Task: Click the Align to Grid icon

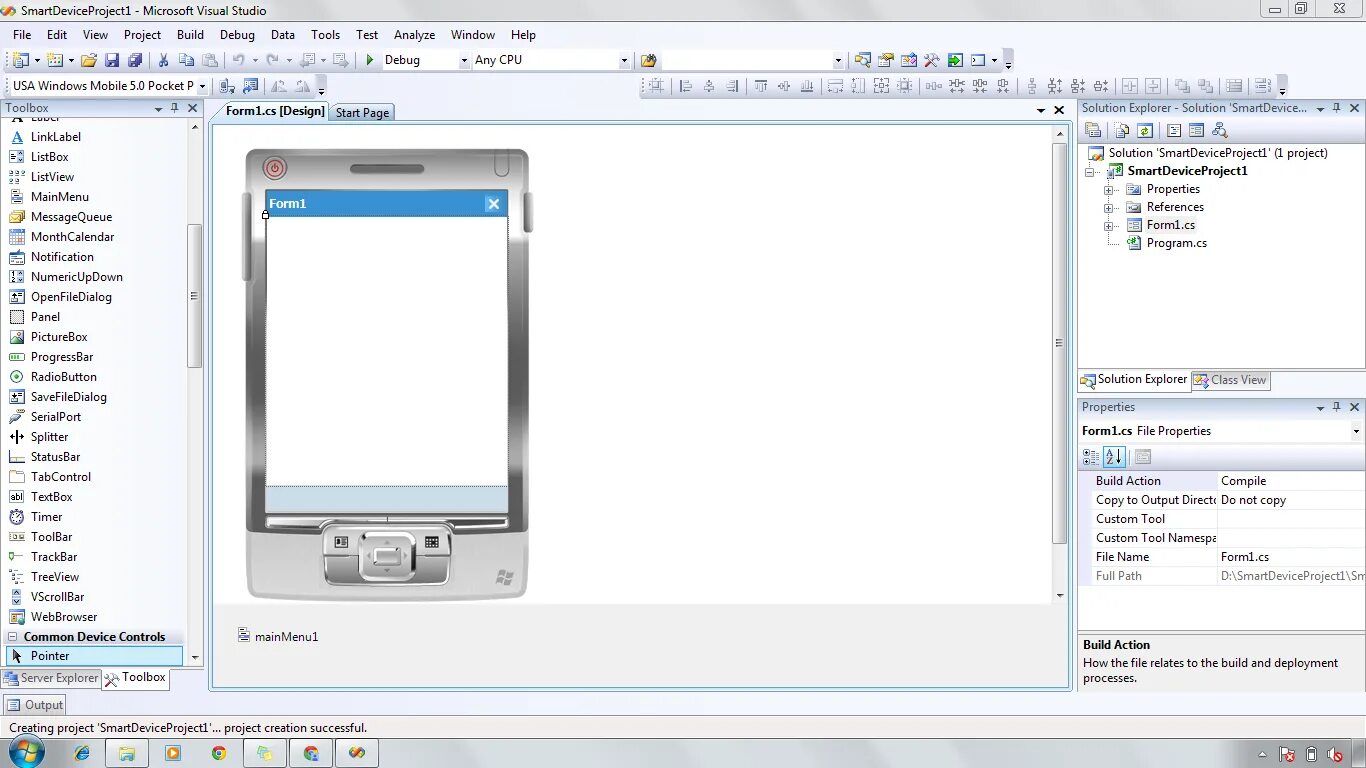Action: click(656, 86)
